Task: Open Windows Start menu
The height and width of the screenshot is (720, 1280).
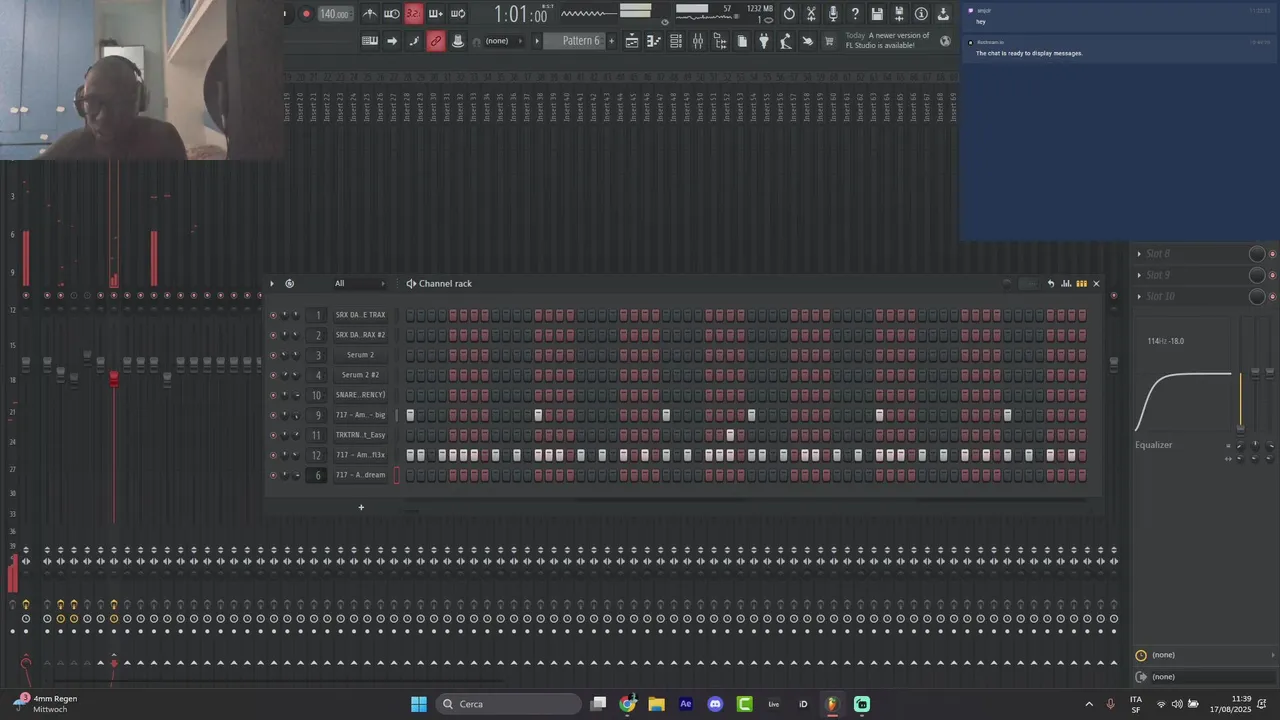Action: pyautogui.click(x=419, y=704)
